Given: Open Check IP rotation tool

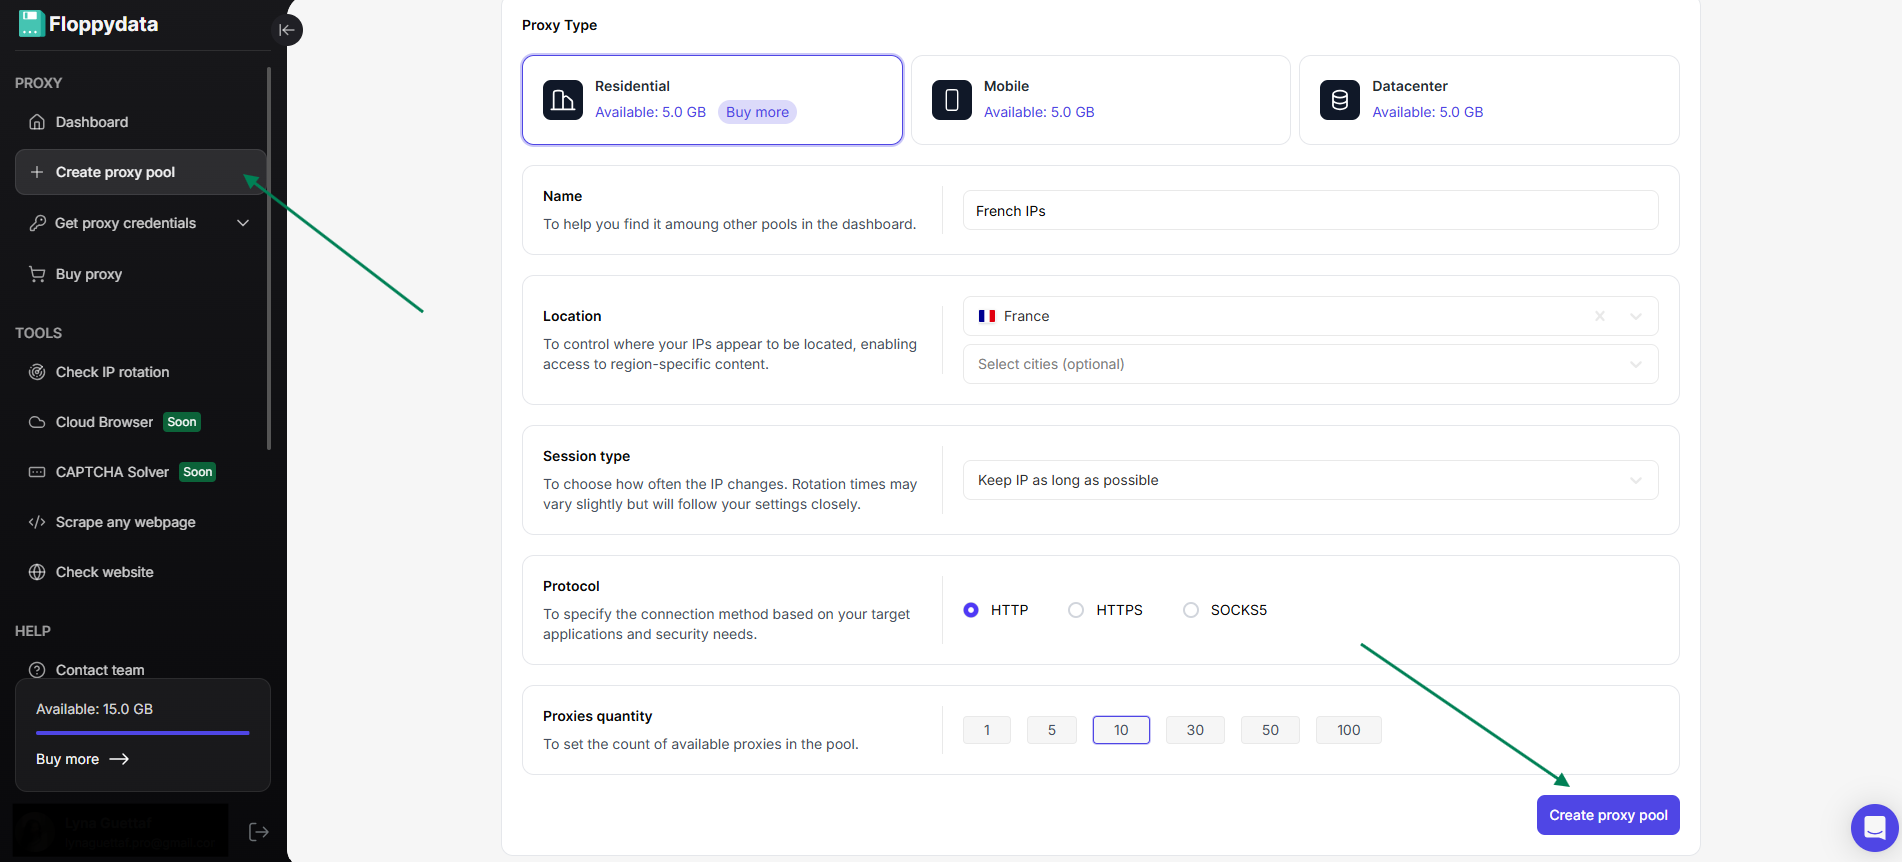Looking at the screenshot, I should pyautogui.click(x=112, y=372).
